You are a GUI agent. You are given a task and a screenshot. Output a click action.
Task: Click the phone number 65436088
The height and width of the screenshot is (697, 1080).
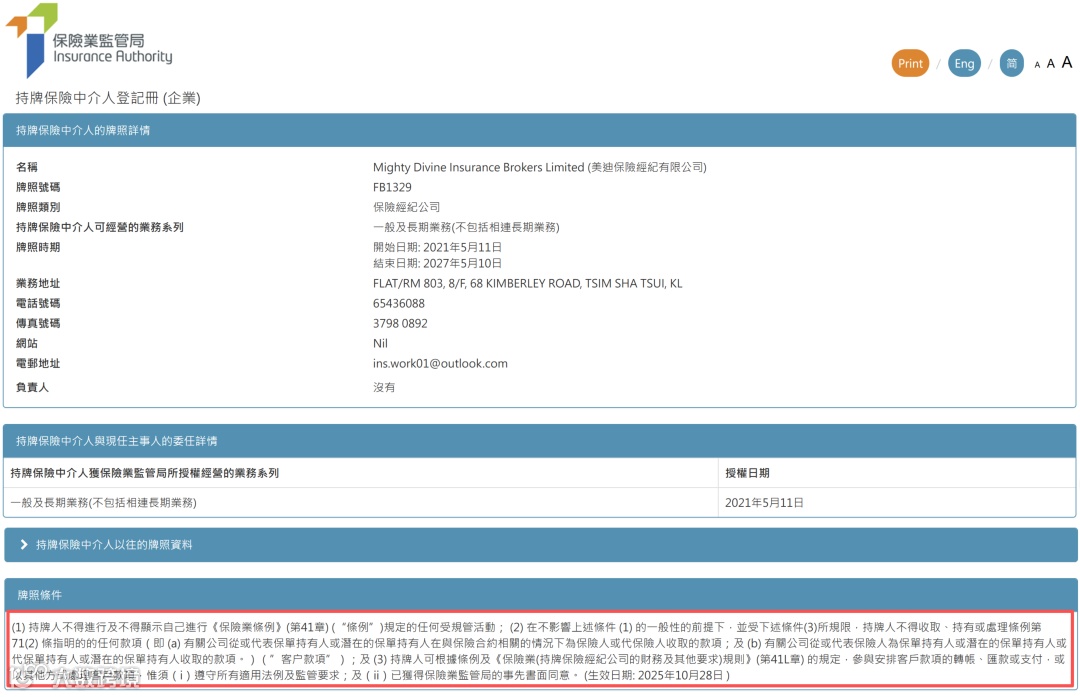(x=399, y=304)
